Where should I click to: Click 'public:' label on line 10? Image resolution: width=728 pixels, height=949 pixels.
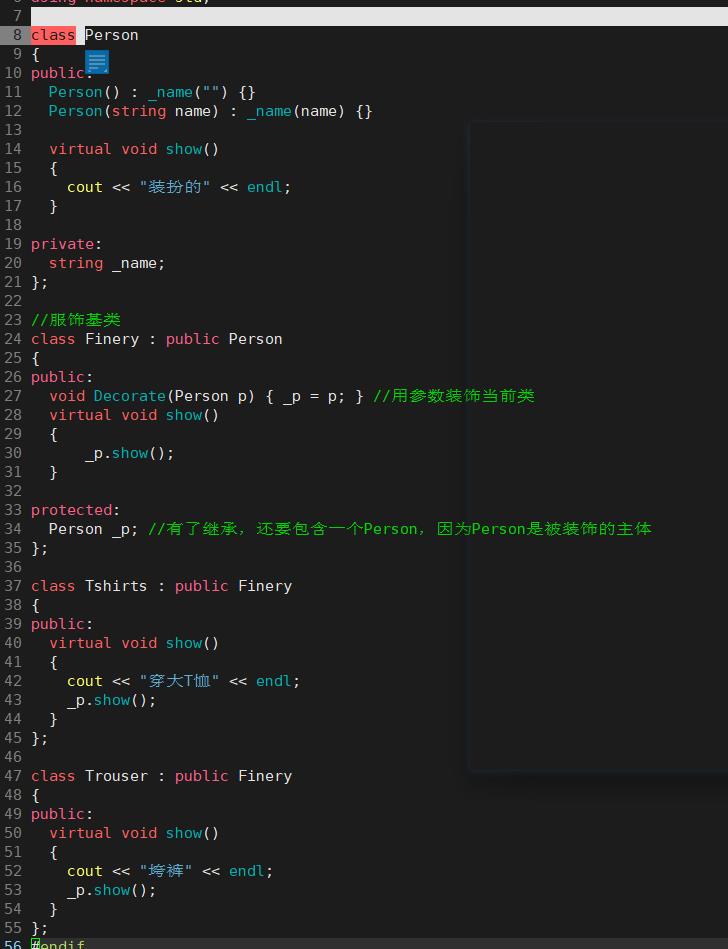click(x=62, y=73)
